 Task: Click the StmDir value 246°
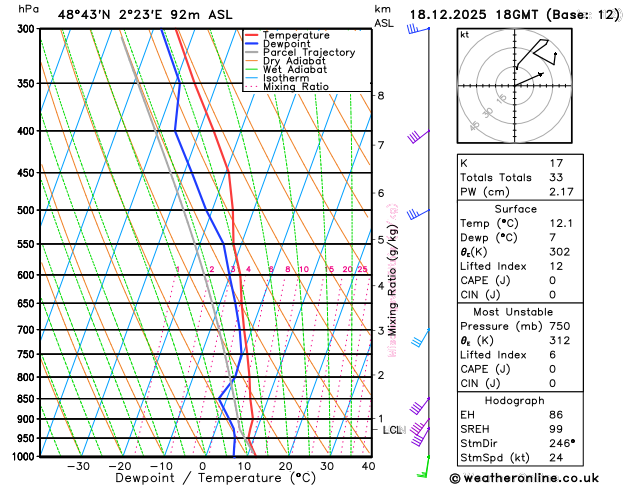[x=562, y=443]
